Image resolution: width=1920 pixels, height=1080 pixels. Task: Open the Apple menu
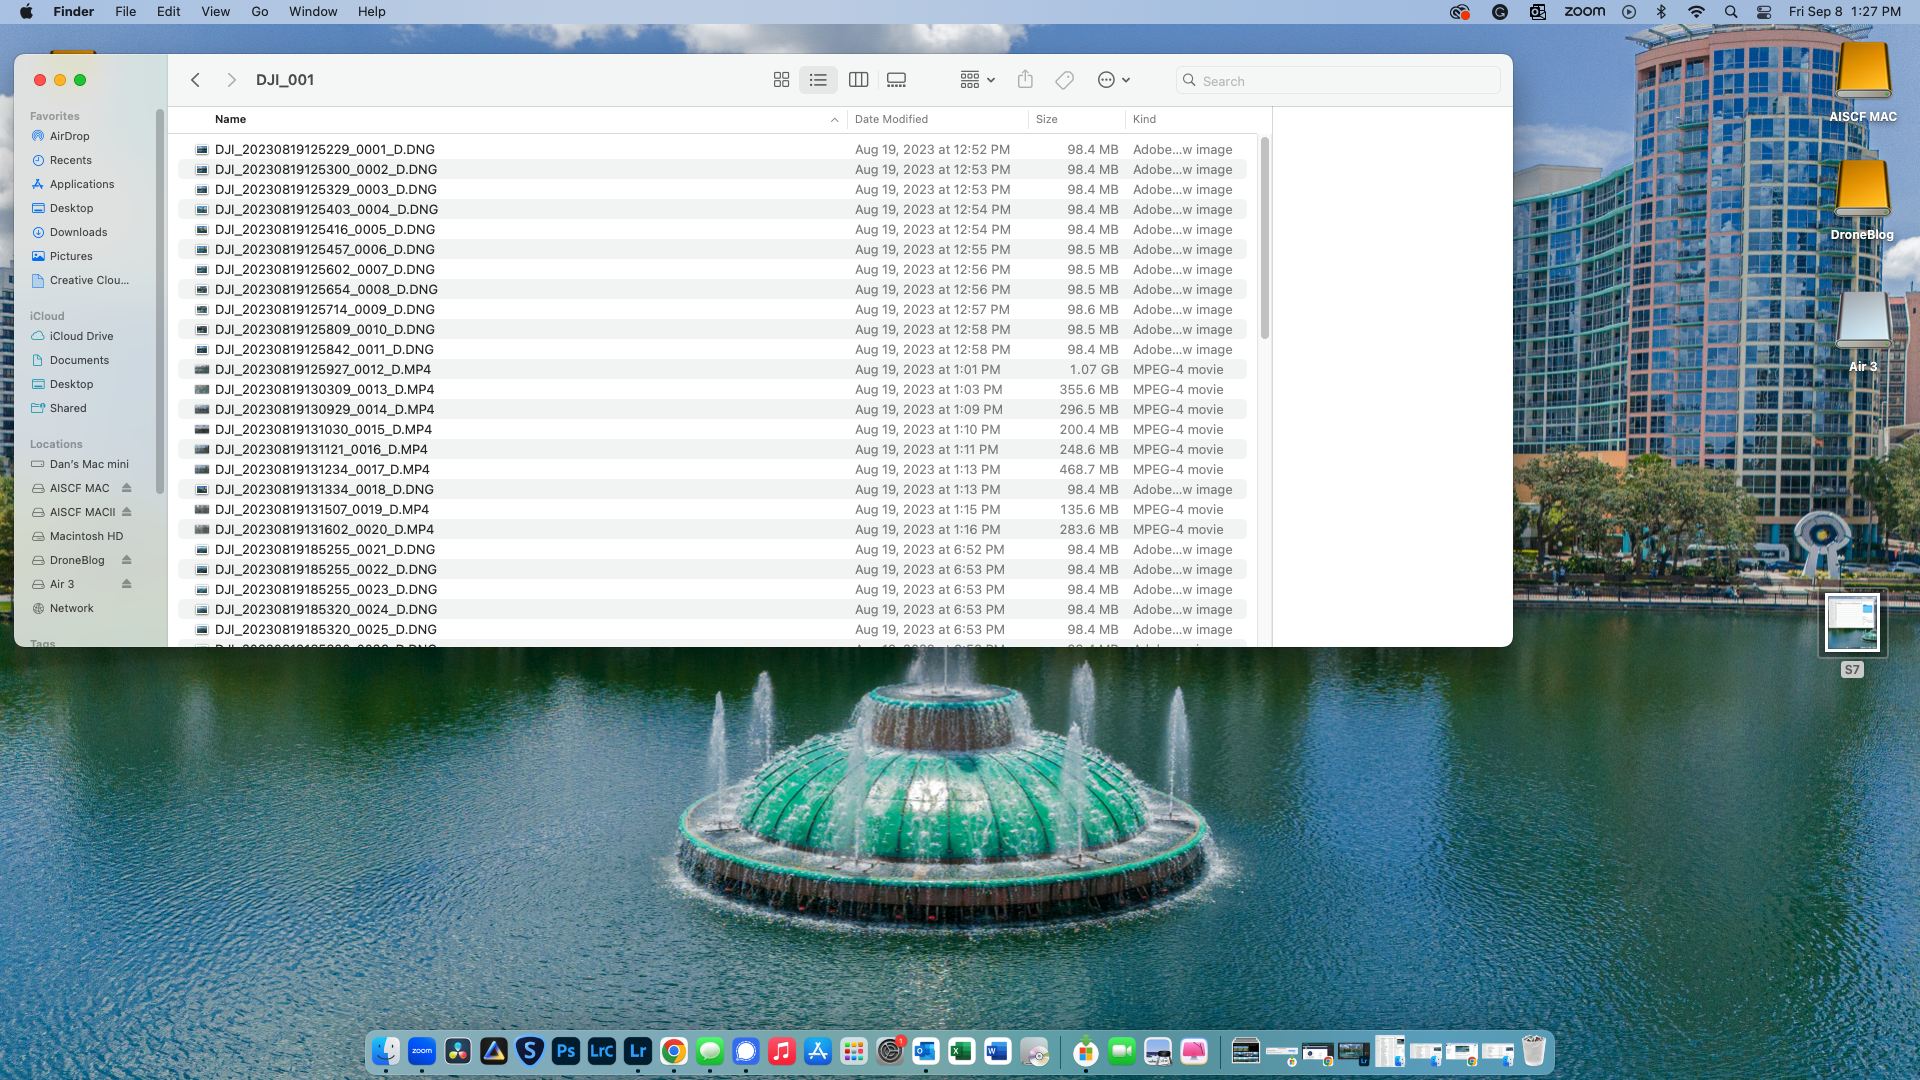click(26, 12)
